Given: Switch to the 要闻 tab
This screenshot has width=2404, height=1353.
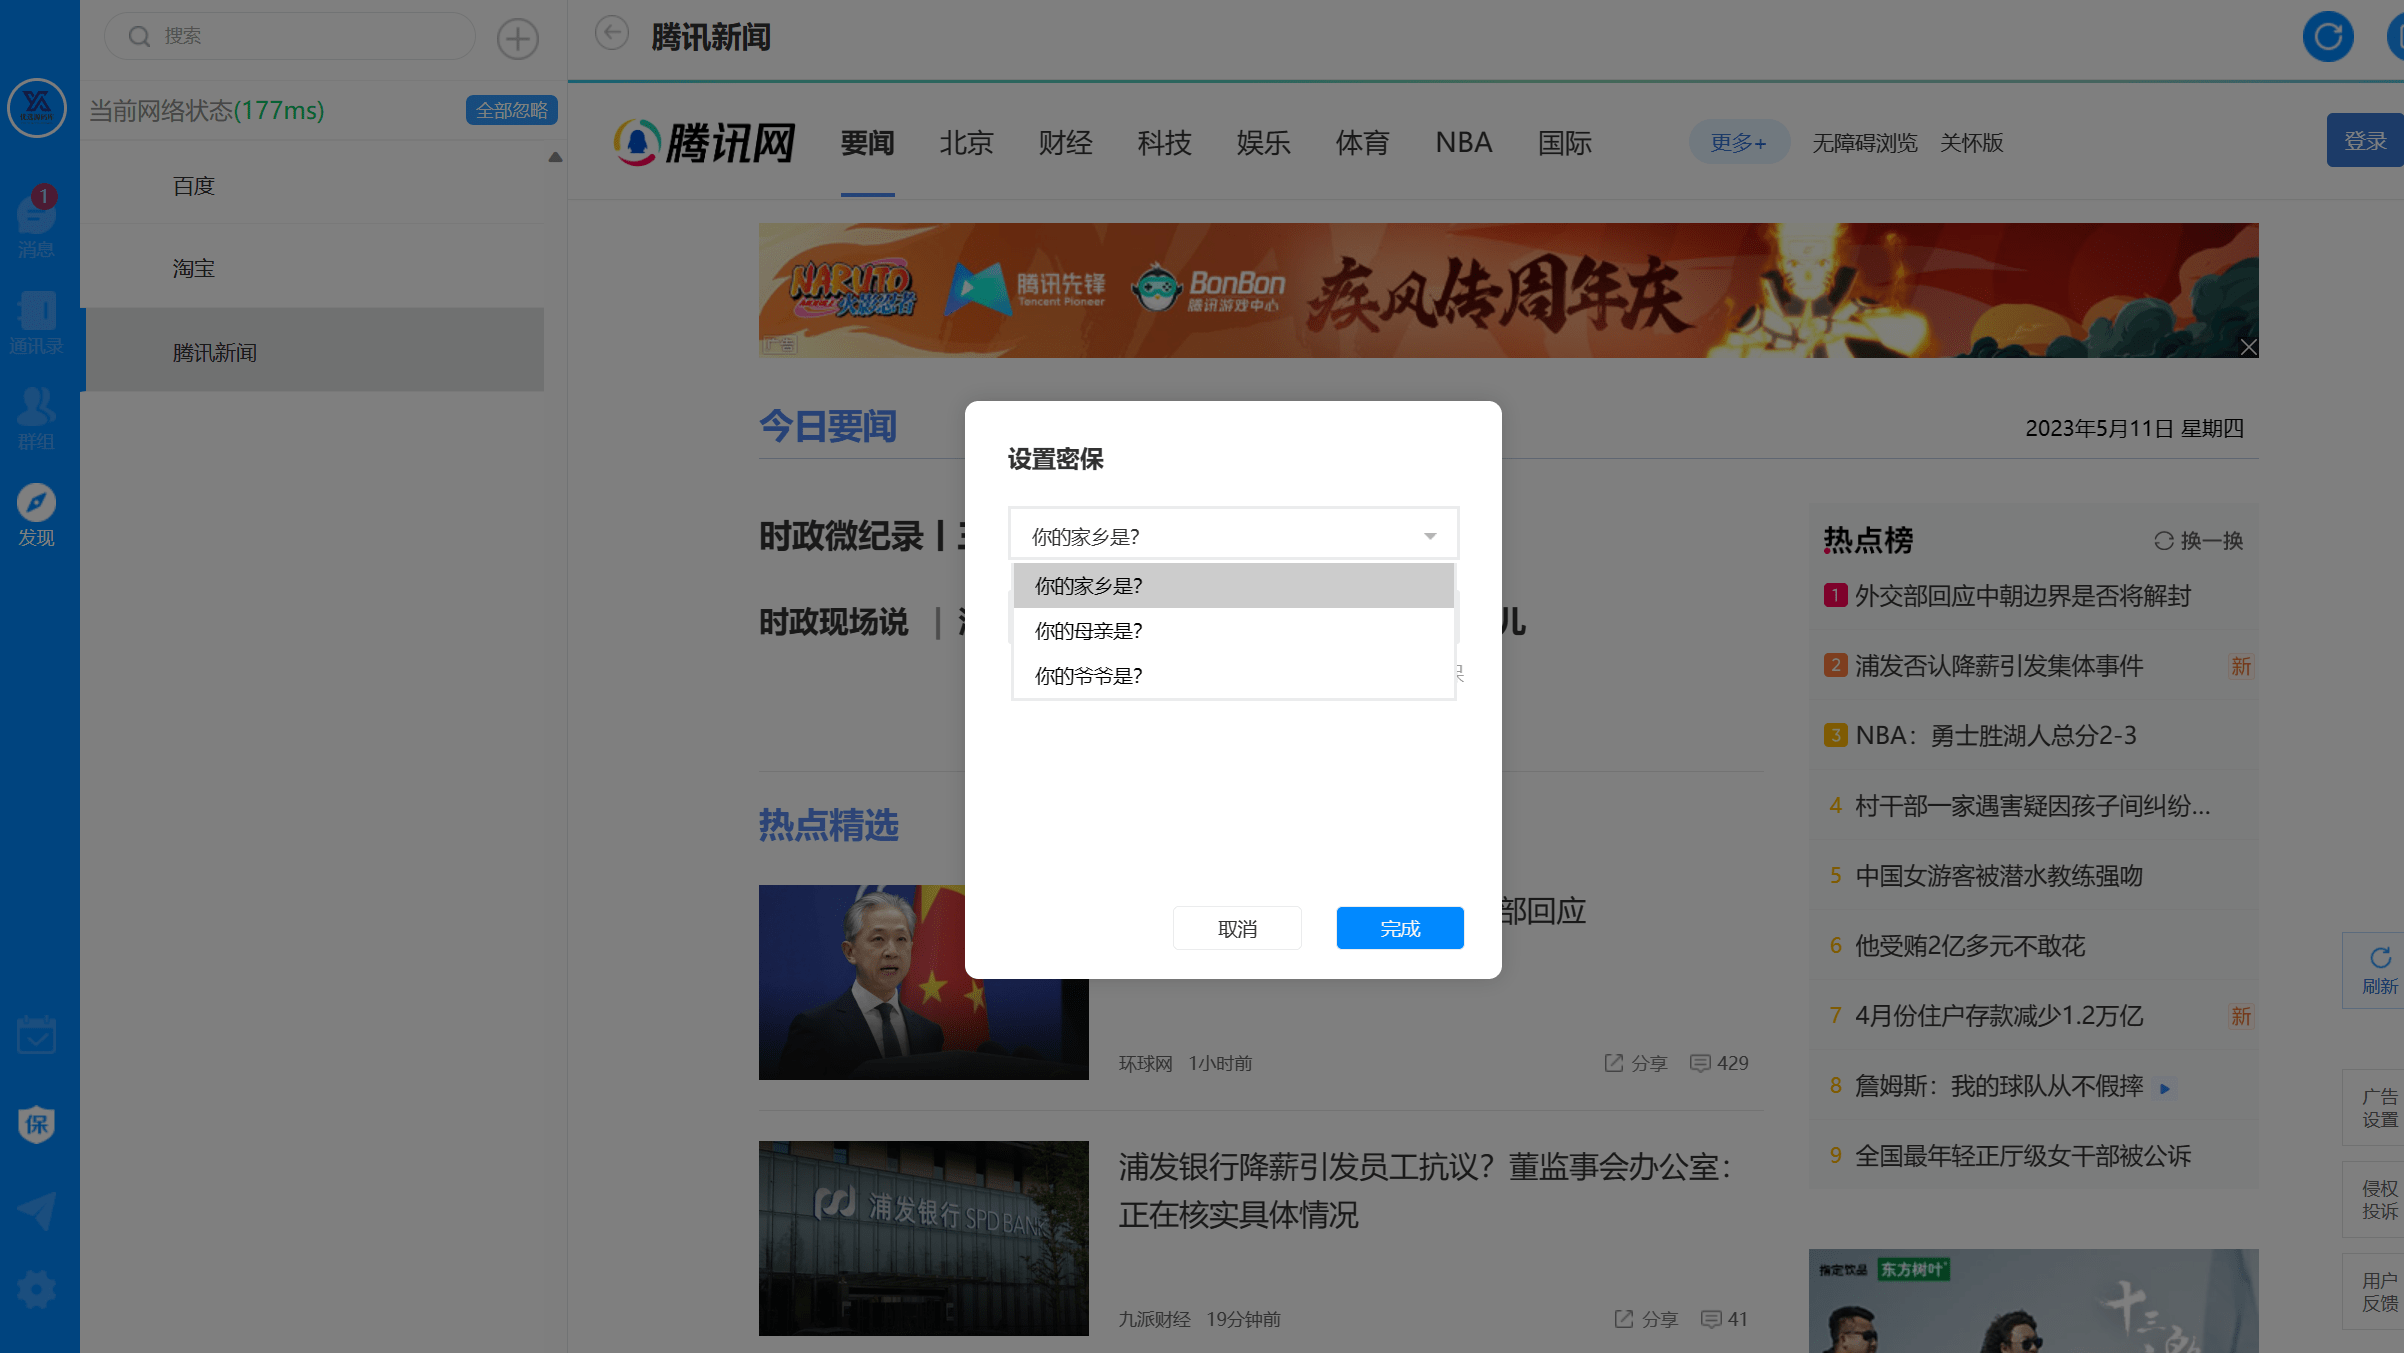Looking at the screenshot, I should pyautogui.click(x=867, y=143).
